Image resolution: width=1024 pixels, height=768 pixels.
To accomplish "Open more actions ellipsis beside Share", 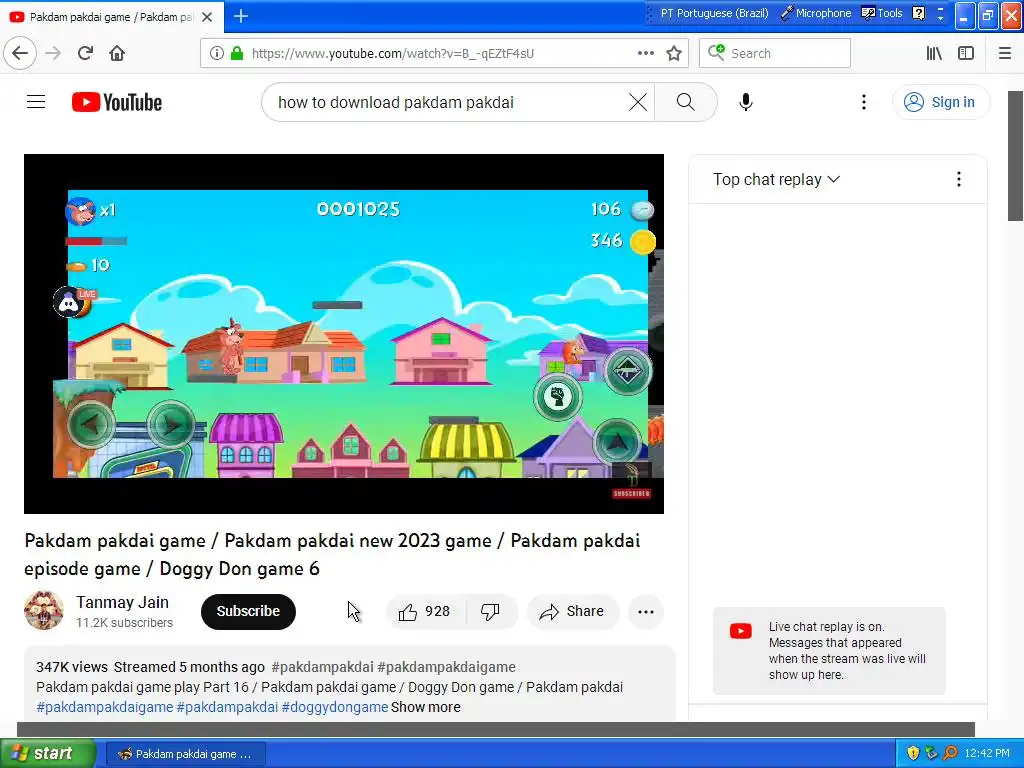I will [646, 612].
